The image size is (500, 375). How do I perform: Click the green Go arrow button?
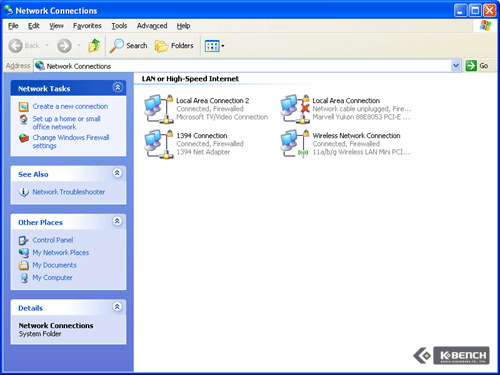tap(471, 66)
